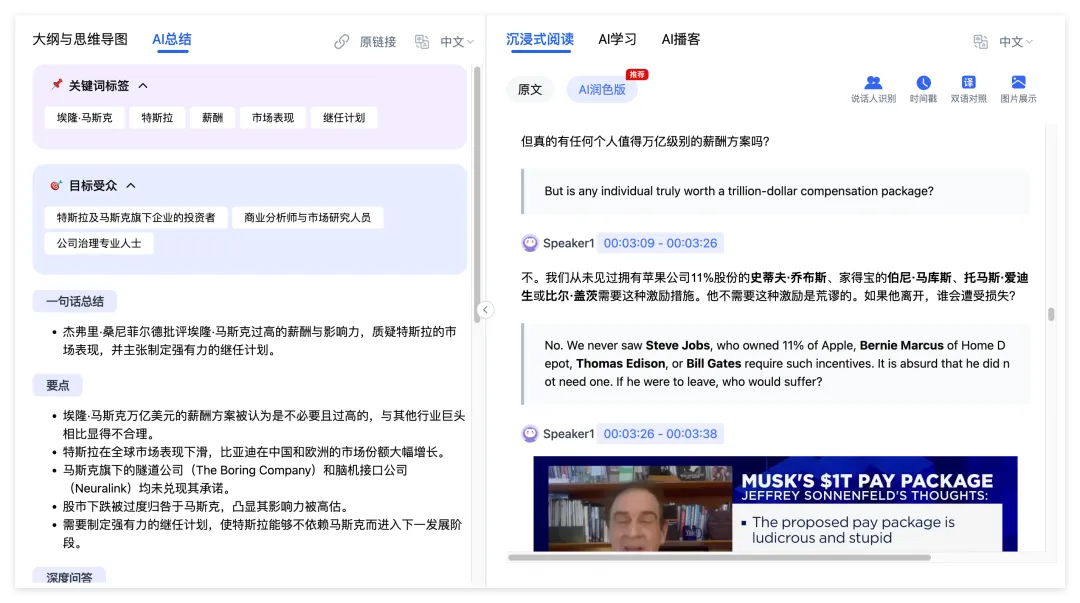This screenshot has height=603, width=1080.
Task: Click the 特斯拉 keyword tag
Action: tap(157, 118)
